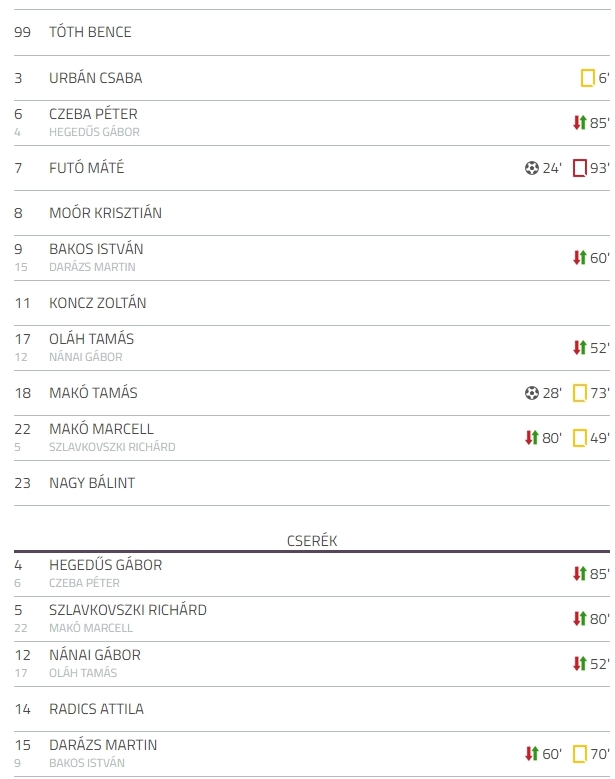
Task: Click Hegedűs Gábor in the substitutes list
Action: [x=105, y=565]
